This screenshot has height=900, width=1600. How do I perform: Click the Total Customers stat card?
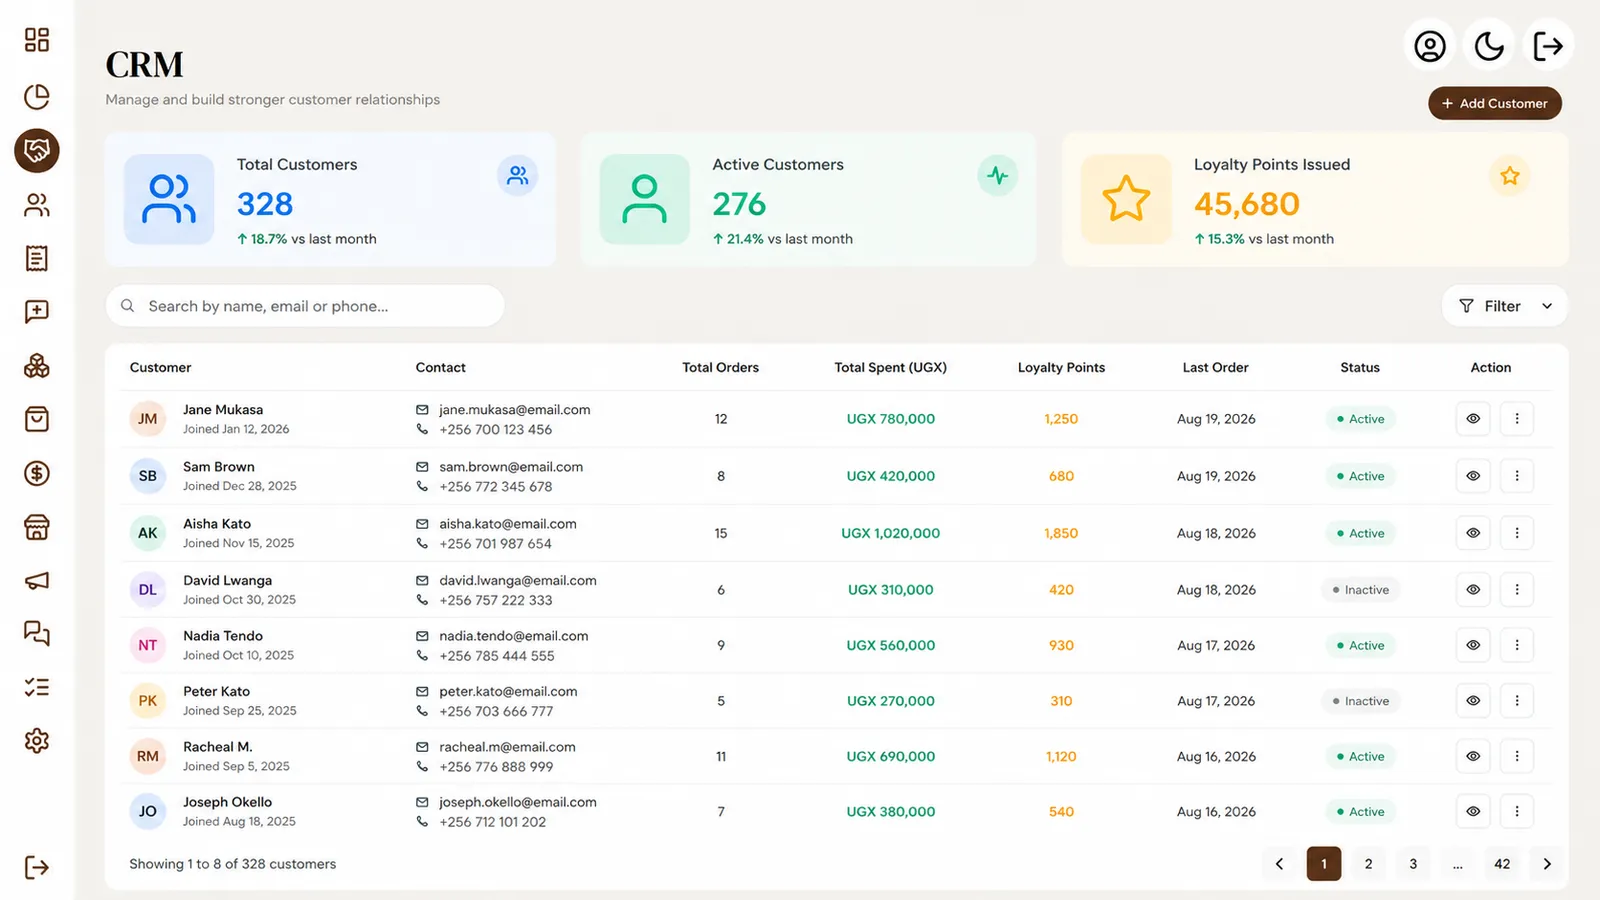[330, 200]
